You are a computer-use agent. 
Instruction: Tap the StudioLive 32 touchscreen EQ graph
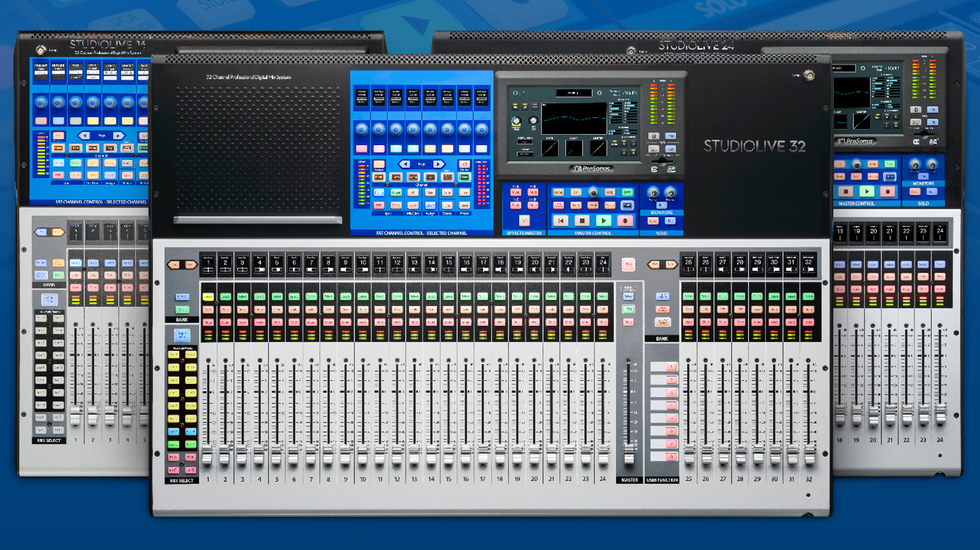tap(574, 118)
